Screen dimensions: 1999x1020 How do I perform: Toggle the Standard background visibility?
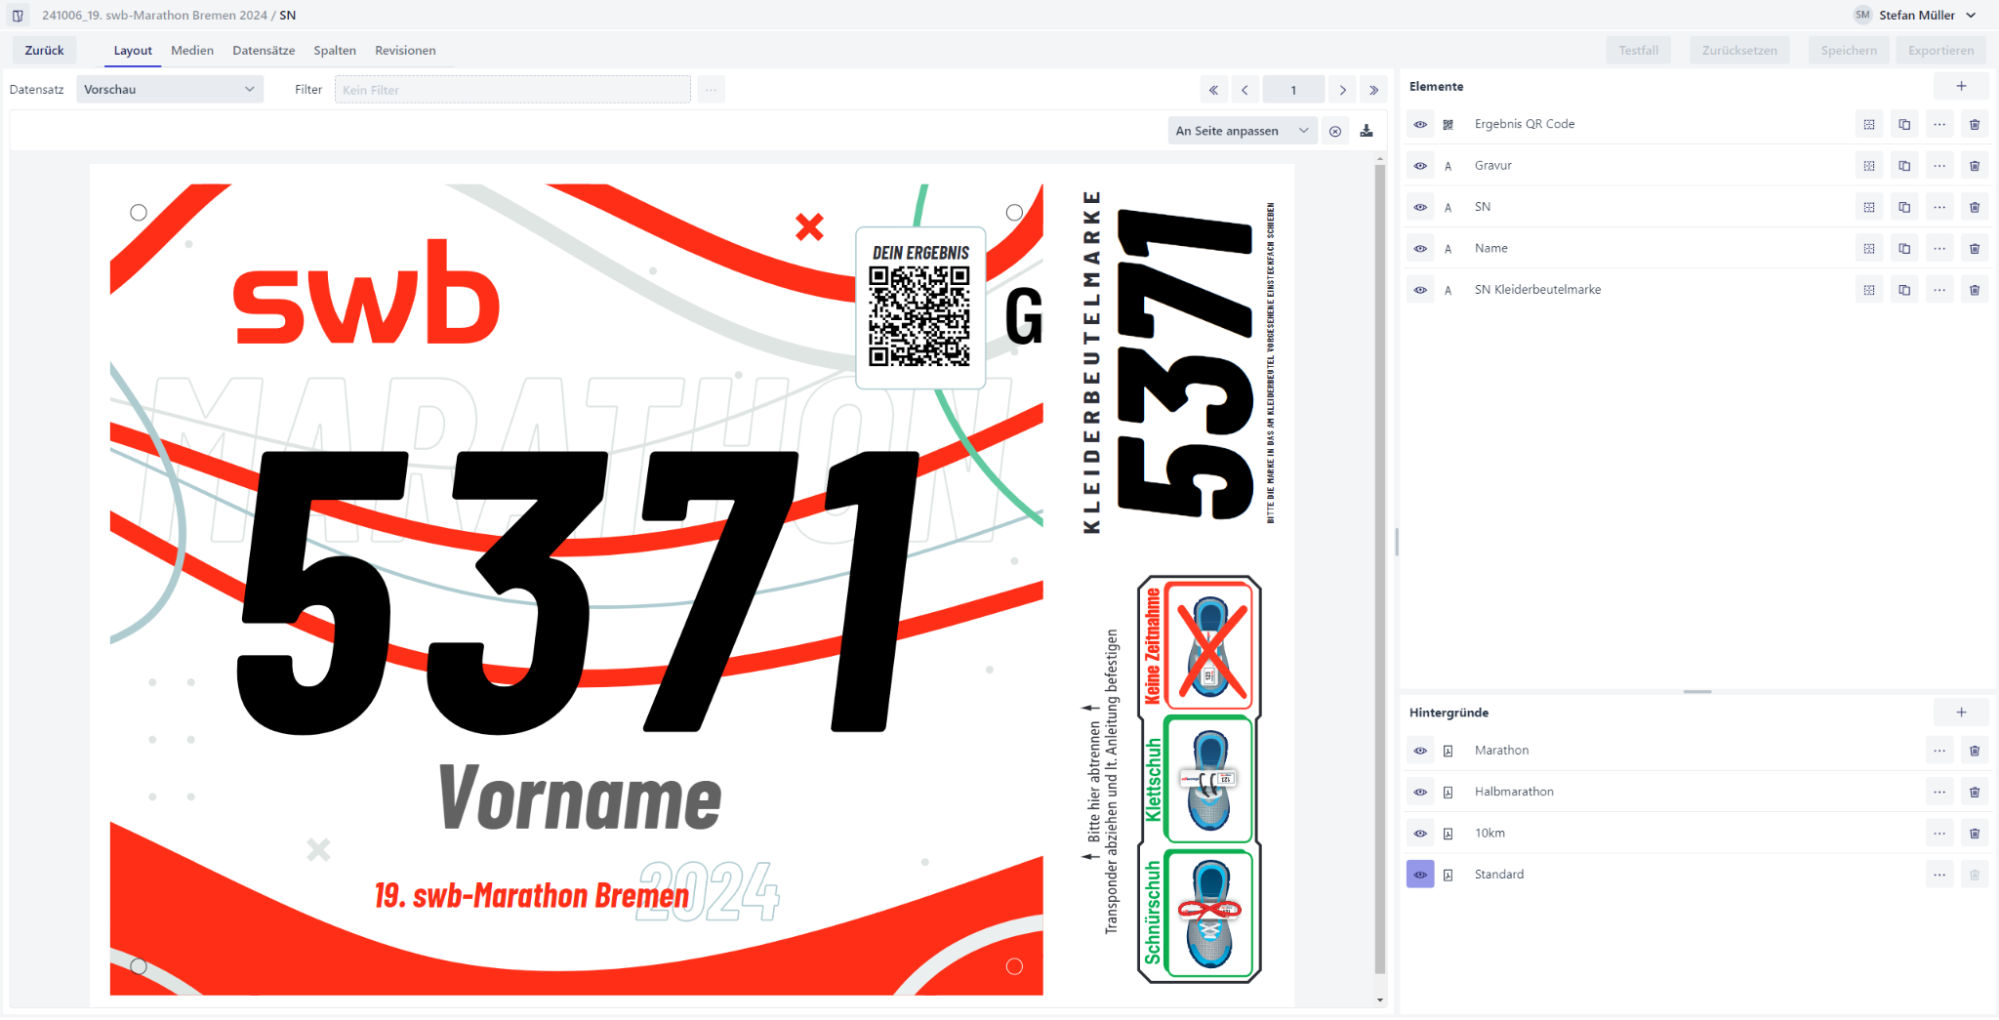point(1420,874)
